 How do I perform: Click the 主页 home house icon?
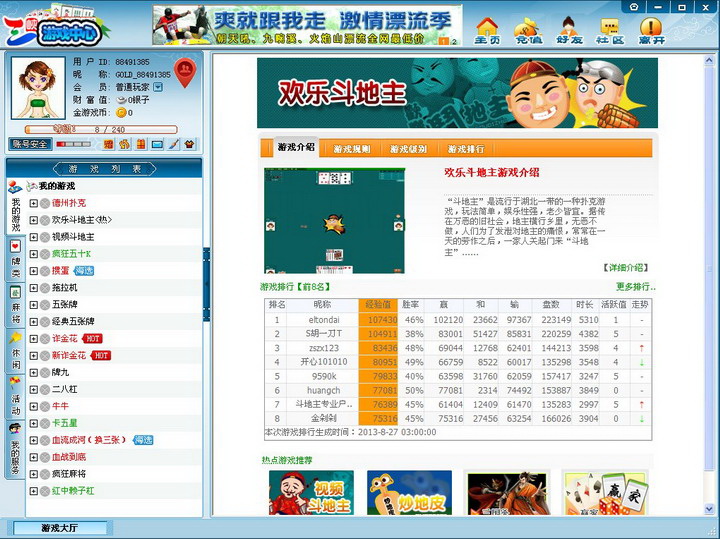(487, 30)
